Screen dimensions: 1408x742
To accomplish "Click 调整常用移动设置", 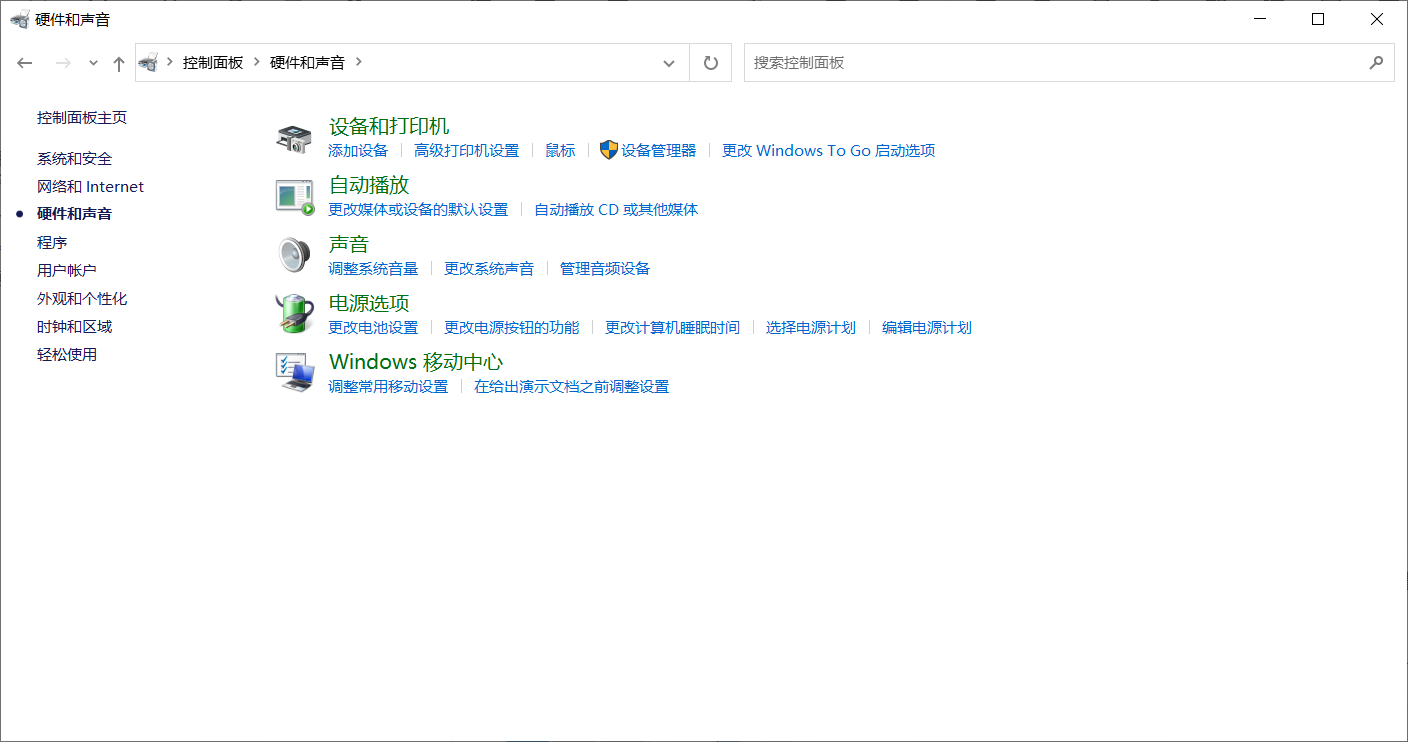I will (388, 387).
